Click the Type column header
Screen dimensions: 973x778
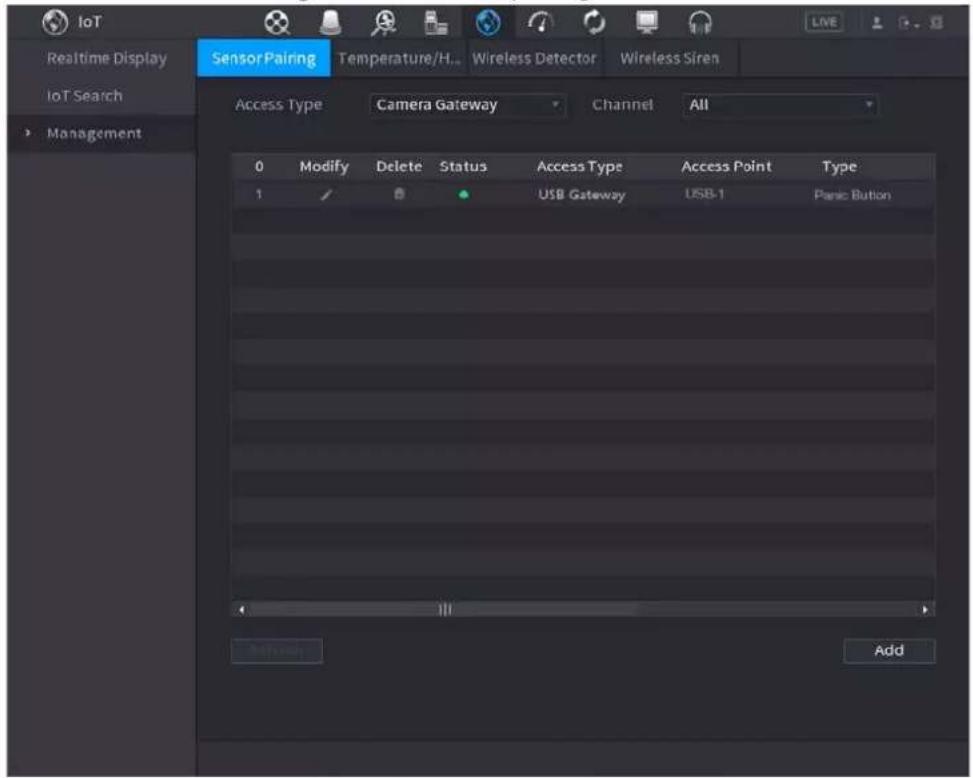pos(840,166)
